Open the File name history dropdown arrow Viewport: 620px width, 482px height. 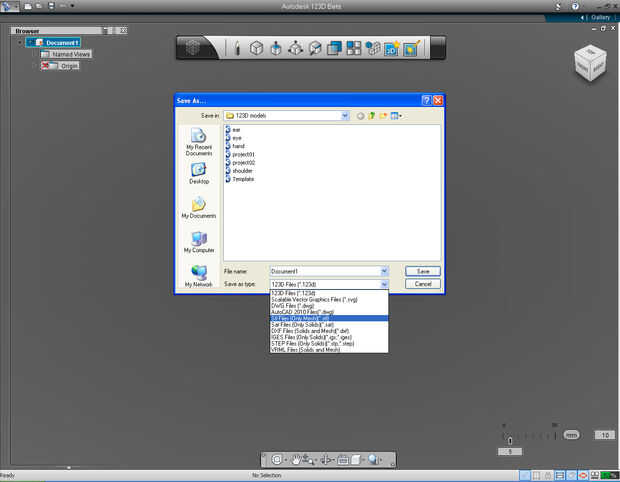click(384, 271)
